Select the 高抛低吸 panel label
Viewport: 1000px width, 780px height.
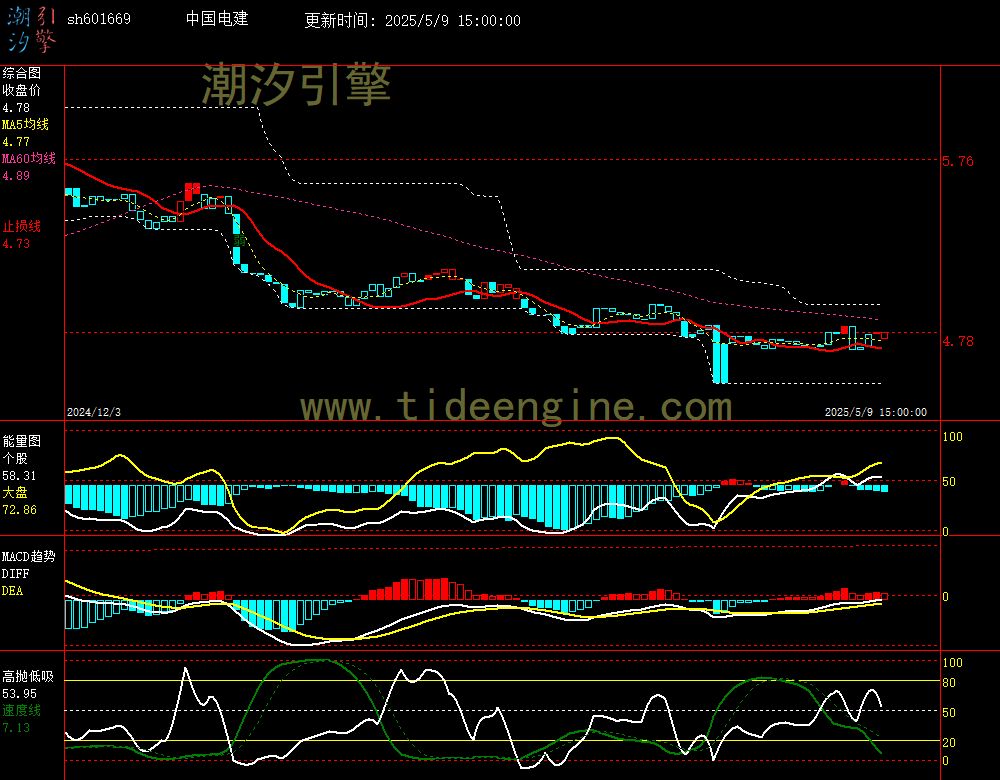point(28,677)
